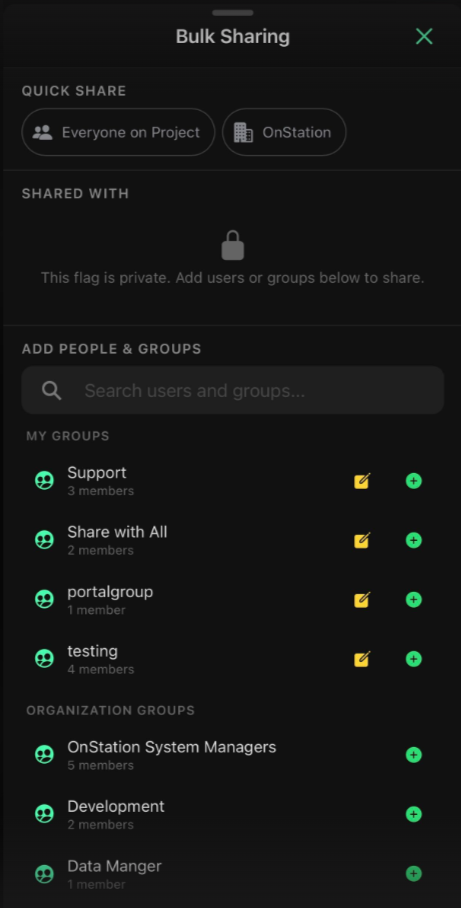Image resolution: width=461 pixels, height=908 pixels.
Task: Click the search magnifier icon
Action: (52, 391)
